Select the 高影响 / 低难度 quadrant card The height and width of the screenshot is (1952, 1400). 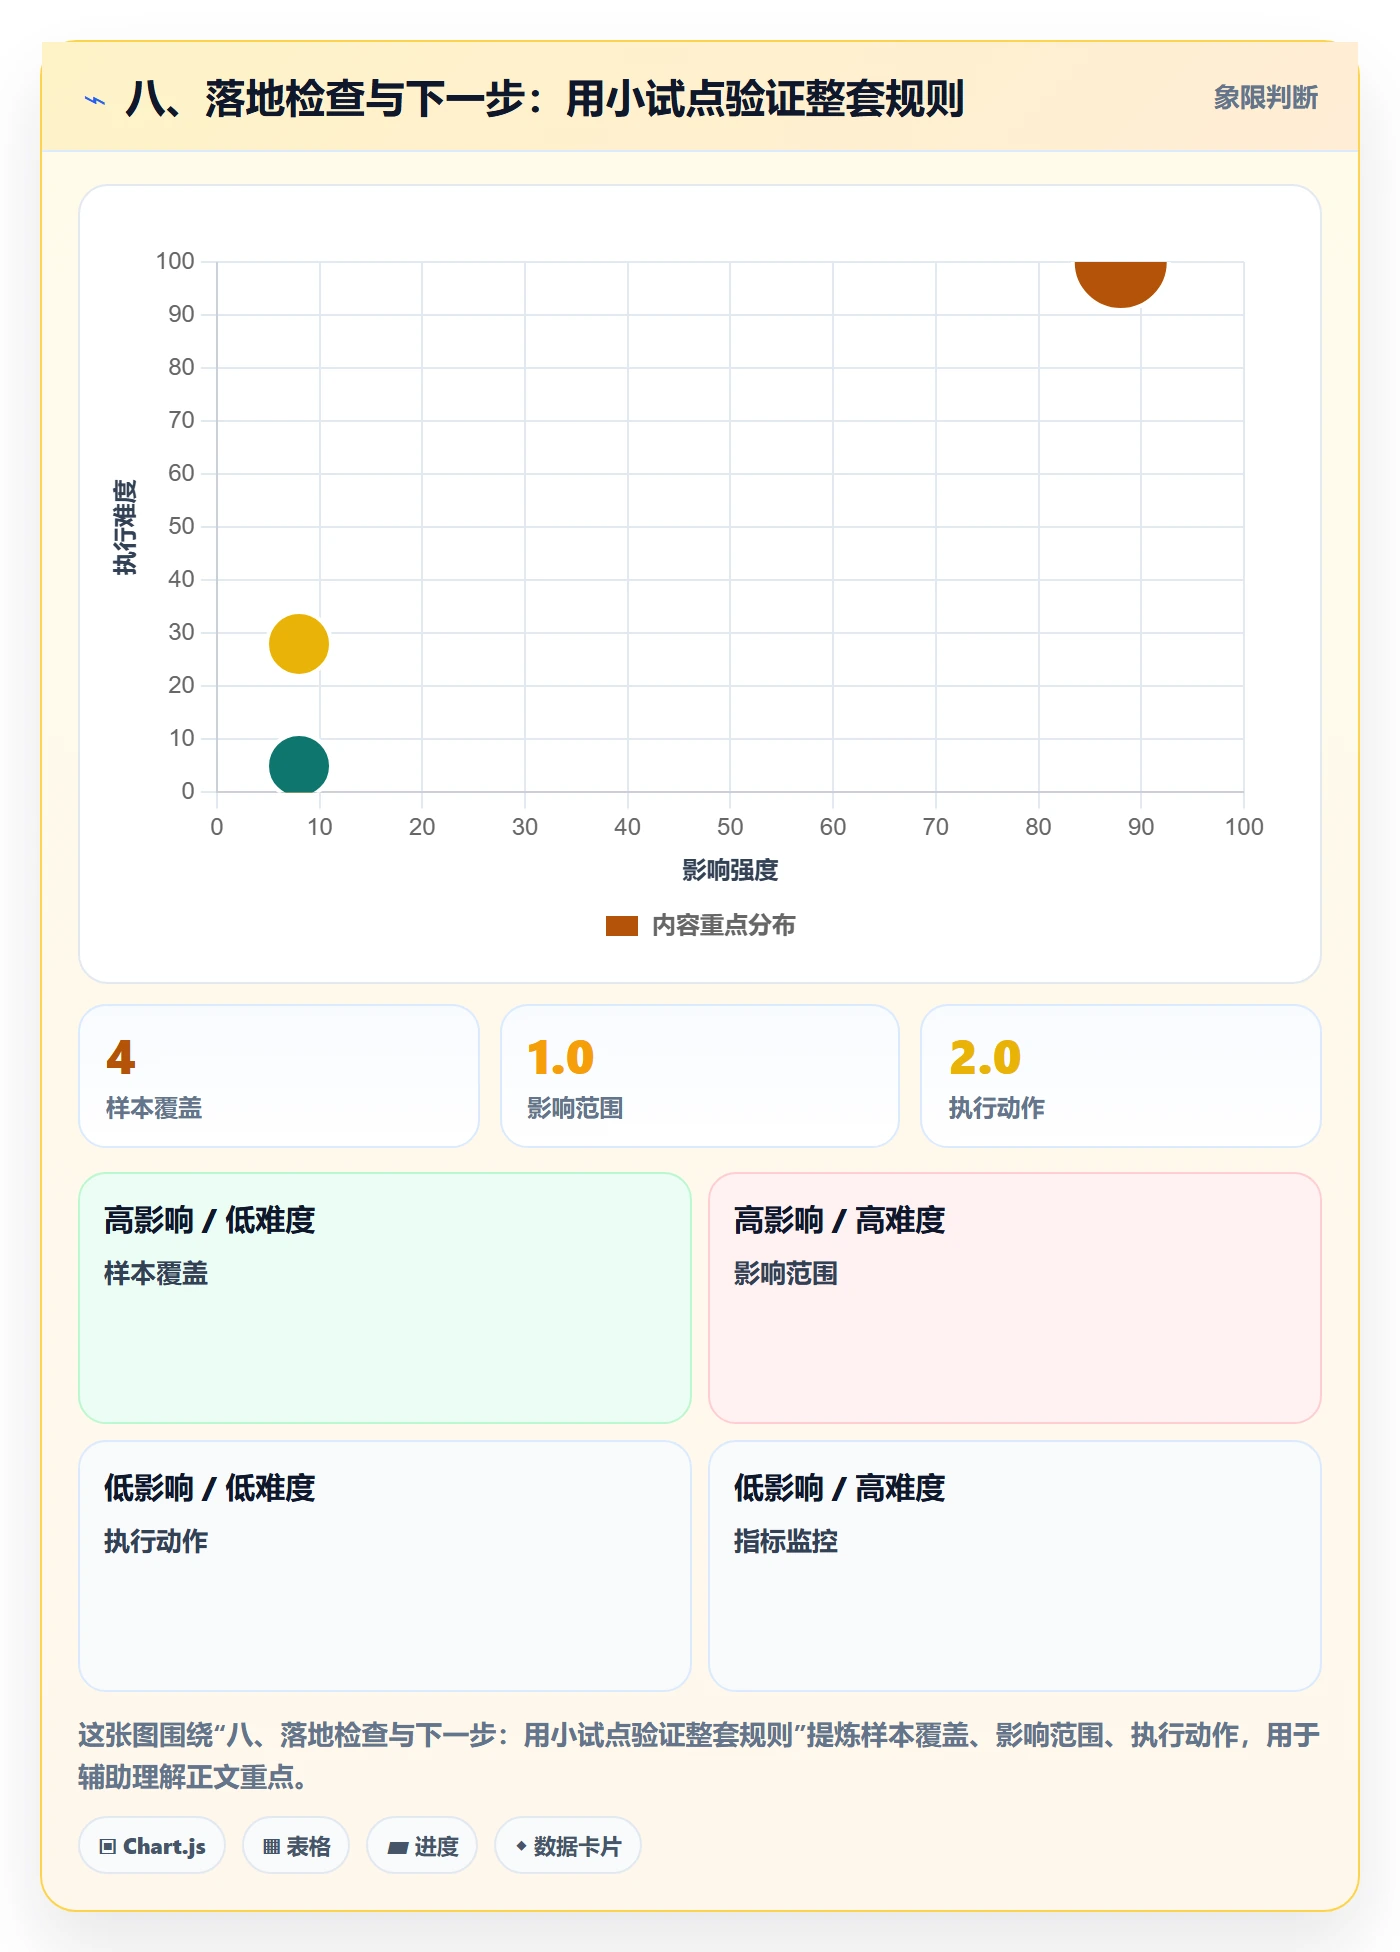385,1298
